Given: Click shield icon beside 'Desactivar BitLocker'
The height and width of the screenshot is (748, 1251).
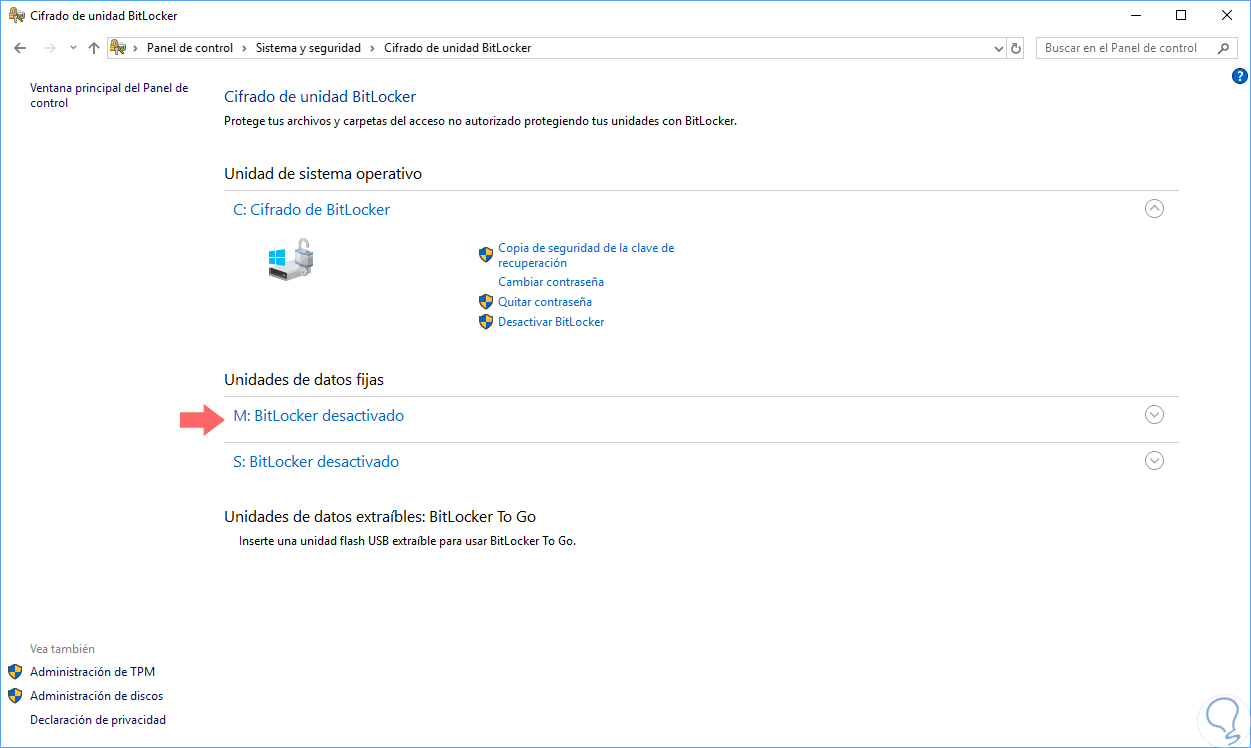Looking at the screenshot, I should click(486, 322).
